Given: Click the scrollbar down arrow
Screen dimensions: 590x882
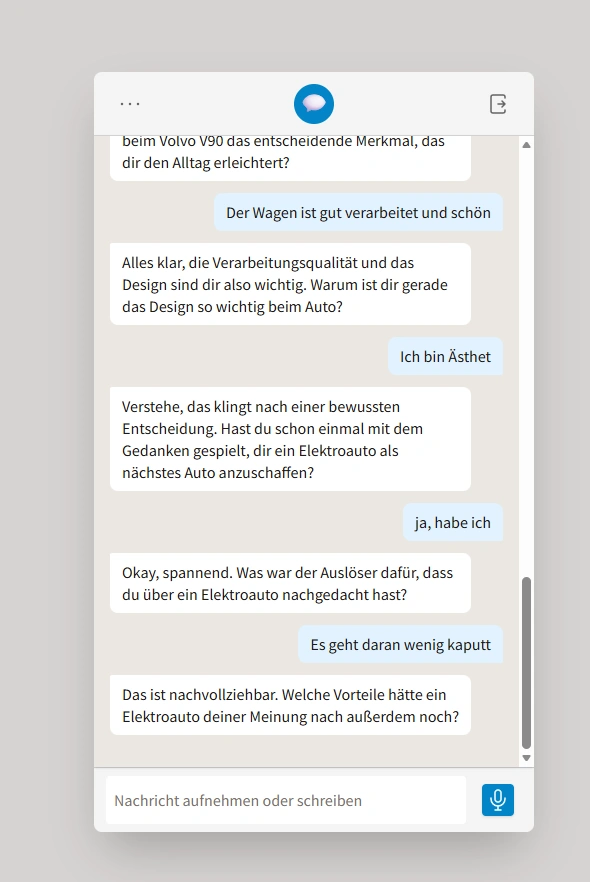Looking at the screenshot, I should point(526,758).
